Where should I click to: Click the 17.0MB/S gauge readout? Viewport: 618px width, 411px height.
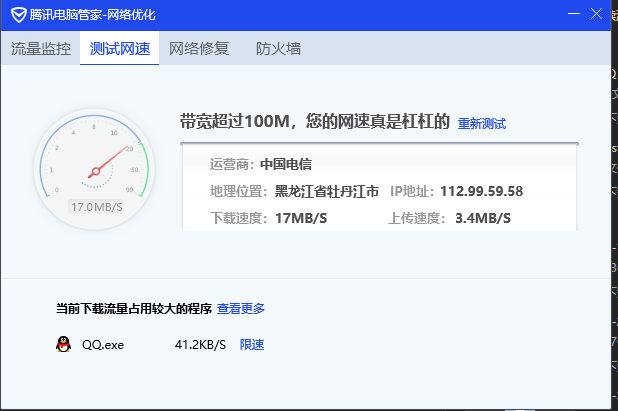click(96, 207)
